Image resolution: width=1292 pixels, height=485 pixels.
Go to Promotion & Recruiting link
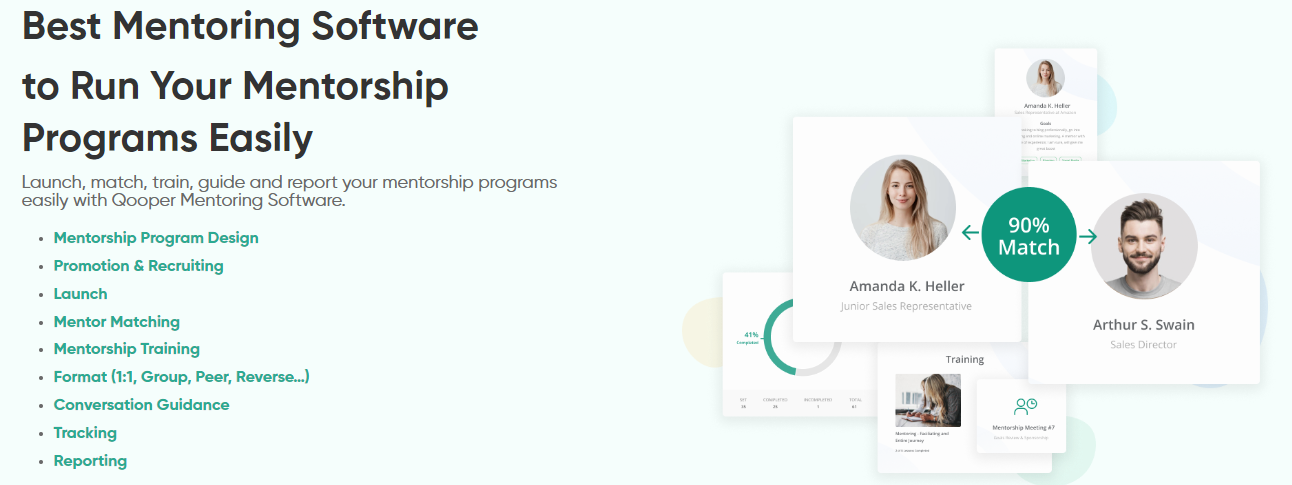(x=138, y=266)
